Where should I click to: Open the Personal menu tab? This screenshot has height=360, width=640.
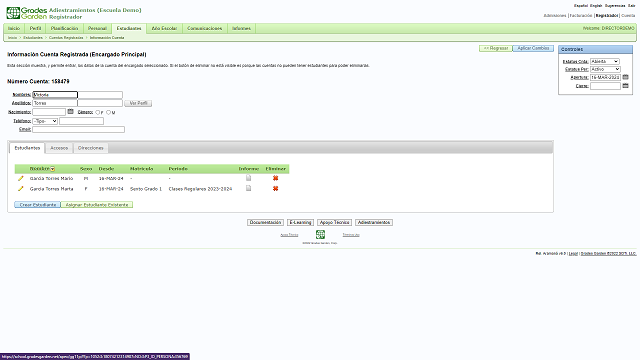coord(97,29)
